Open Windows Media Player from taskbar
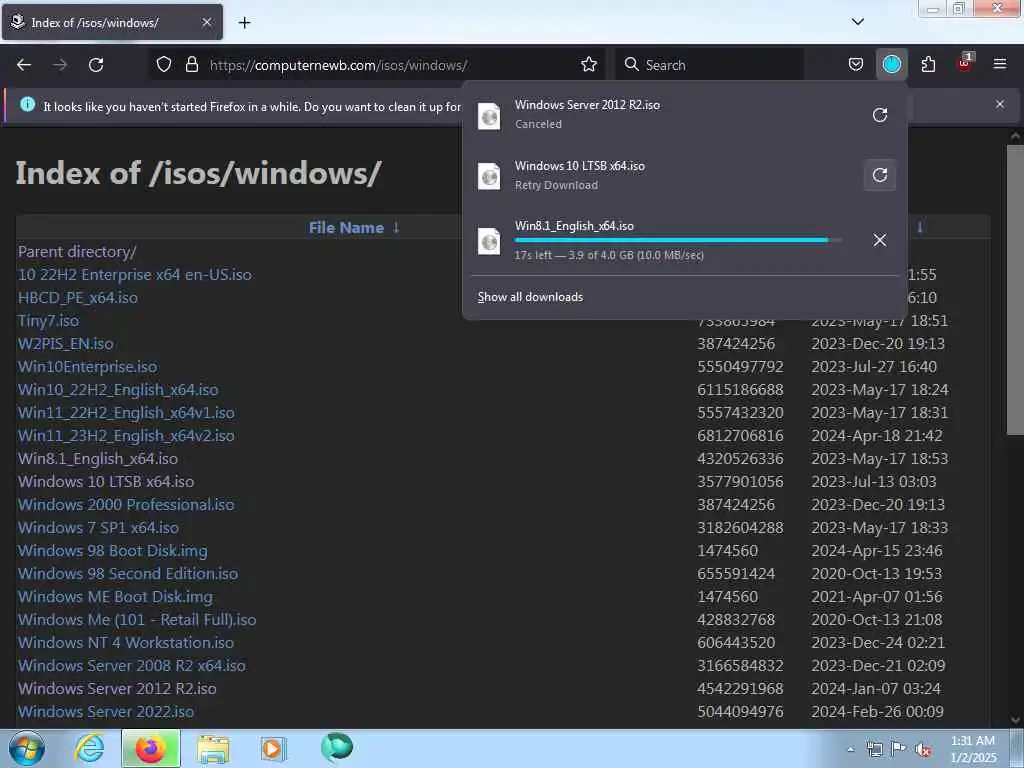This screenshot has width=1024, height=768. tap(273, 748)
